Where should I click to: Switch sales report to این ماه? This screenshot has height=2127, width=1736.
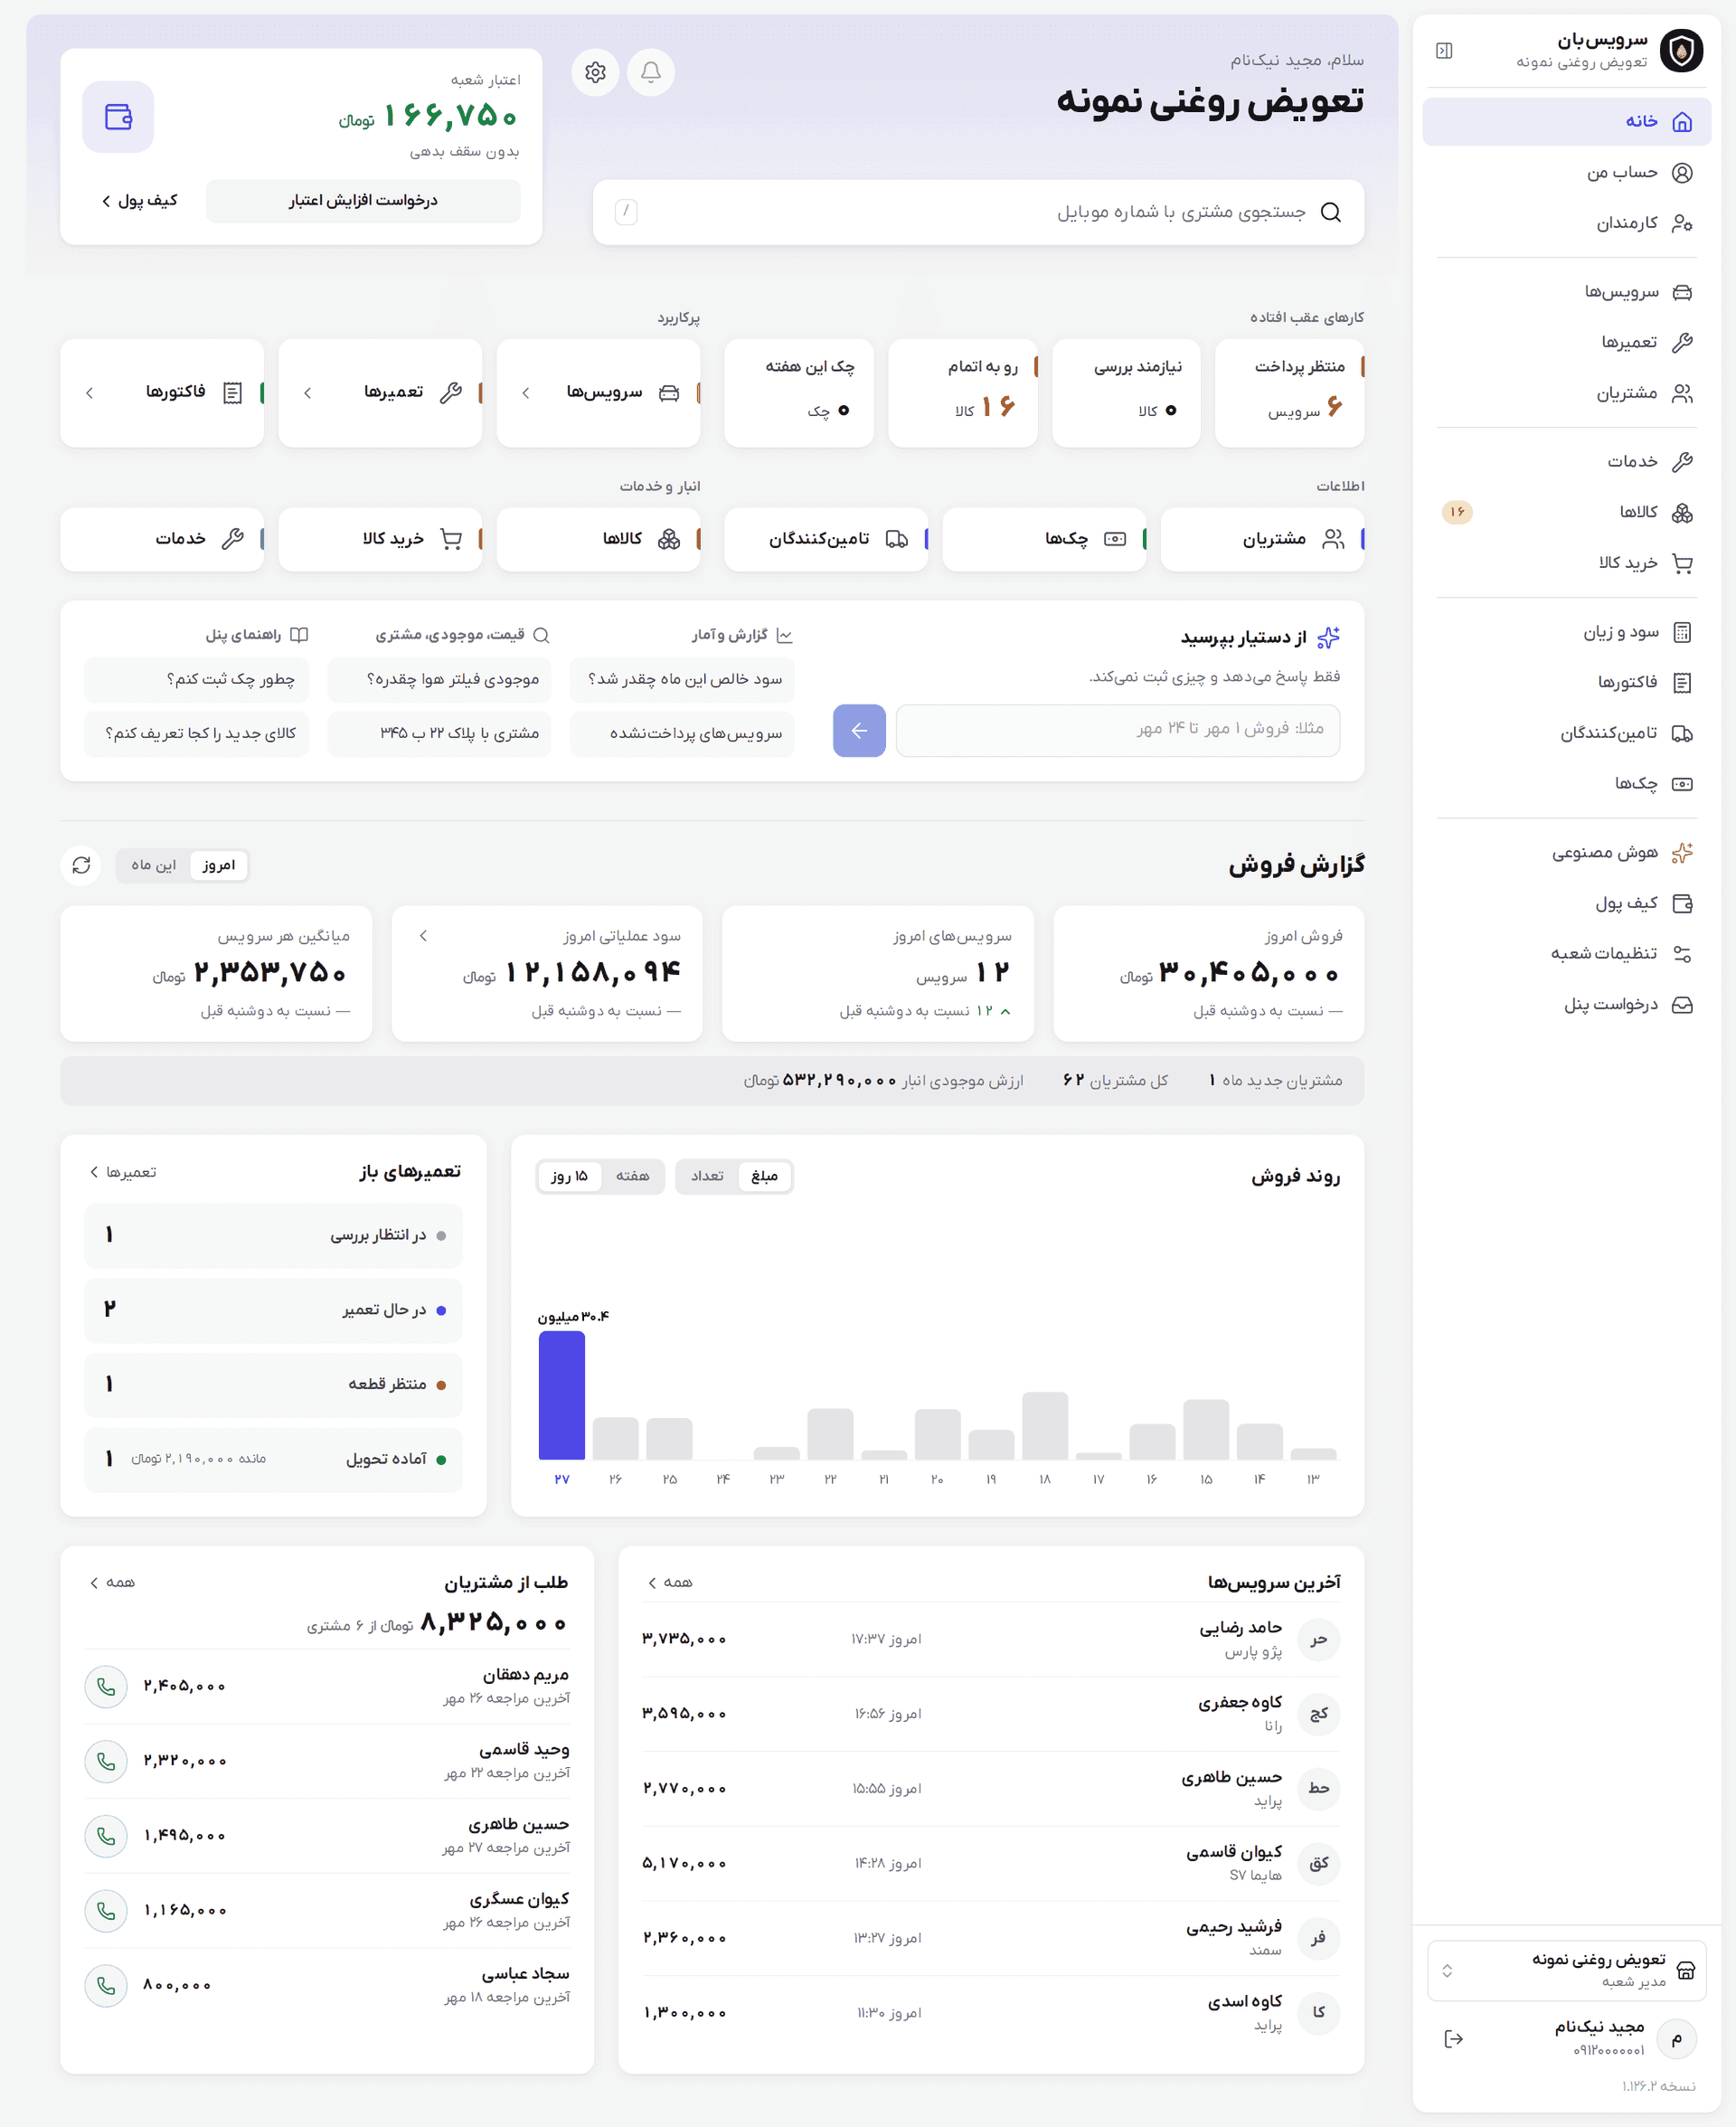153,865
